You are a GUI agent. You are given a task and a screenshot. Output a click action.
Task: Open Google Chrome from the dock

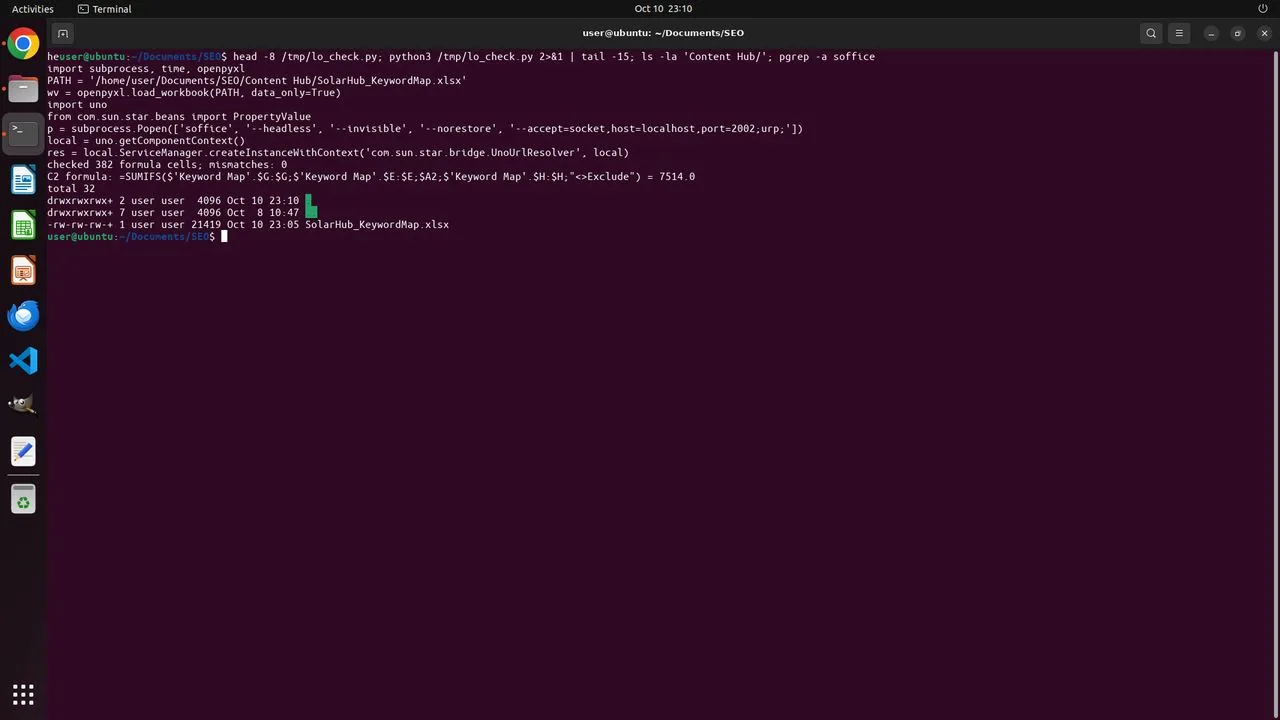pyautogui.click(x=23, y=44)
